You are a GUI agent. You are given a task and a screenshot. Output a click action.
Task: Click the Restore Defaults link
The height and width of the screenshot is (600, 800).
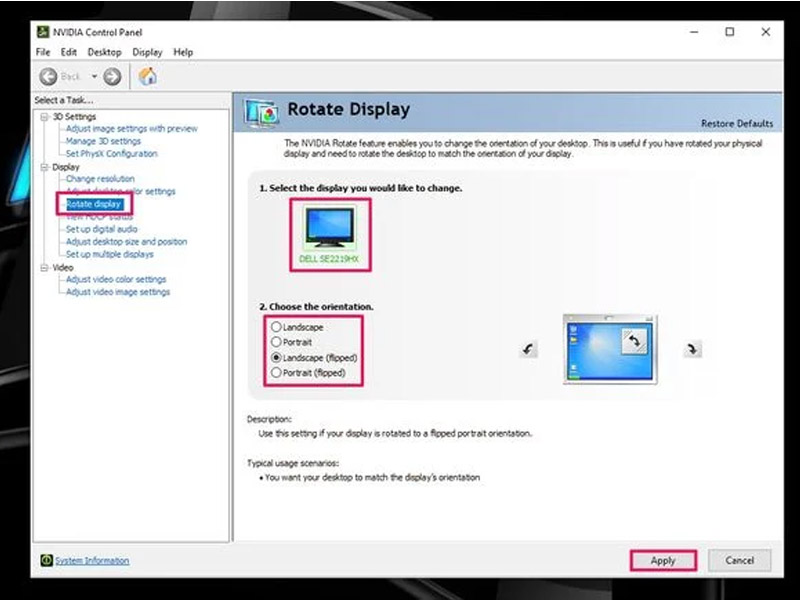pyautogui.click(x=737, y=124)
